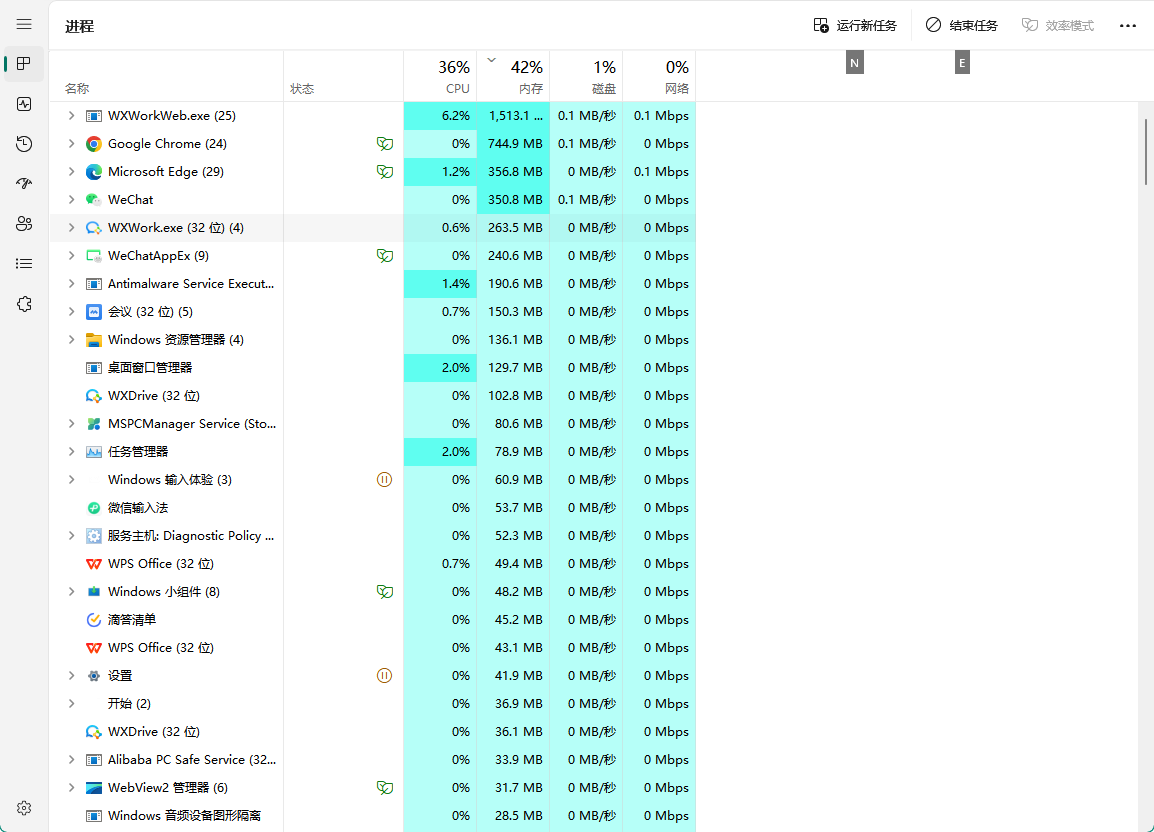Click the 设置 gear process icon
The height and width of the screenshot is (832, 1154).
[93, 675]
